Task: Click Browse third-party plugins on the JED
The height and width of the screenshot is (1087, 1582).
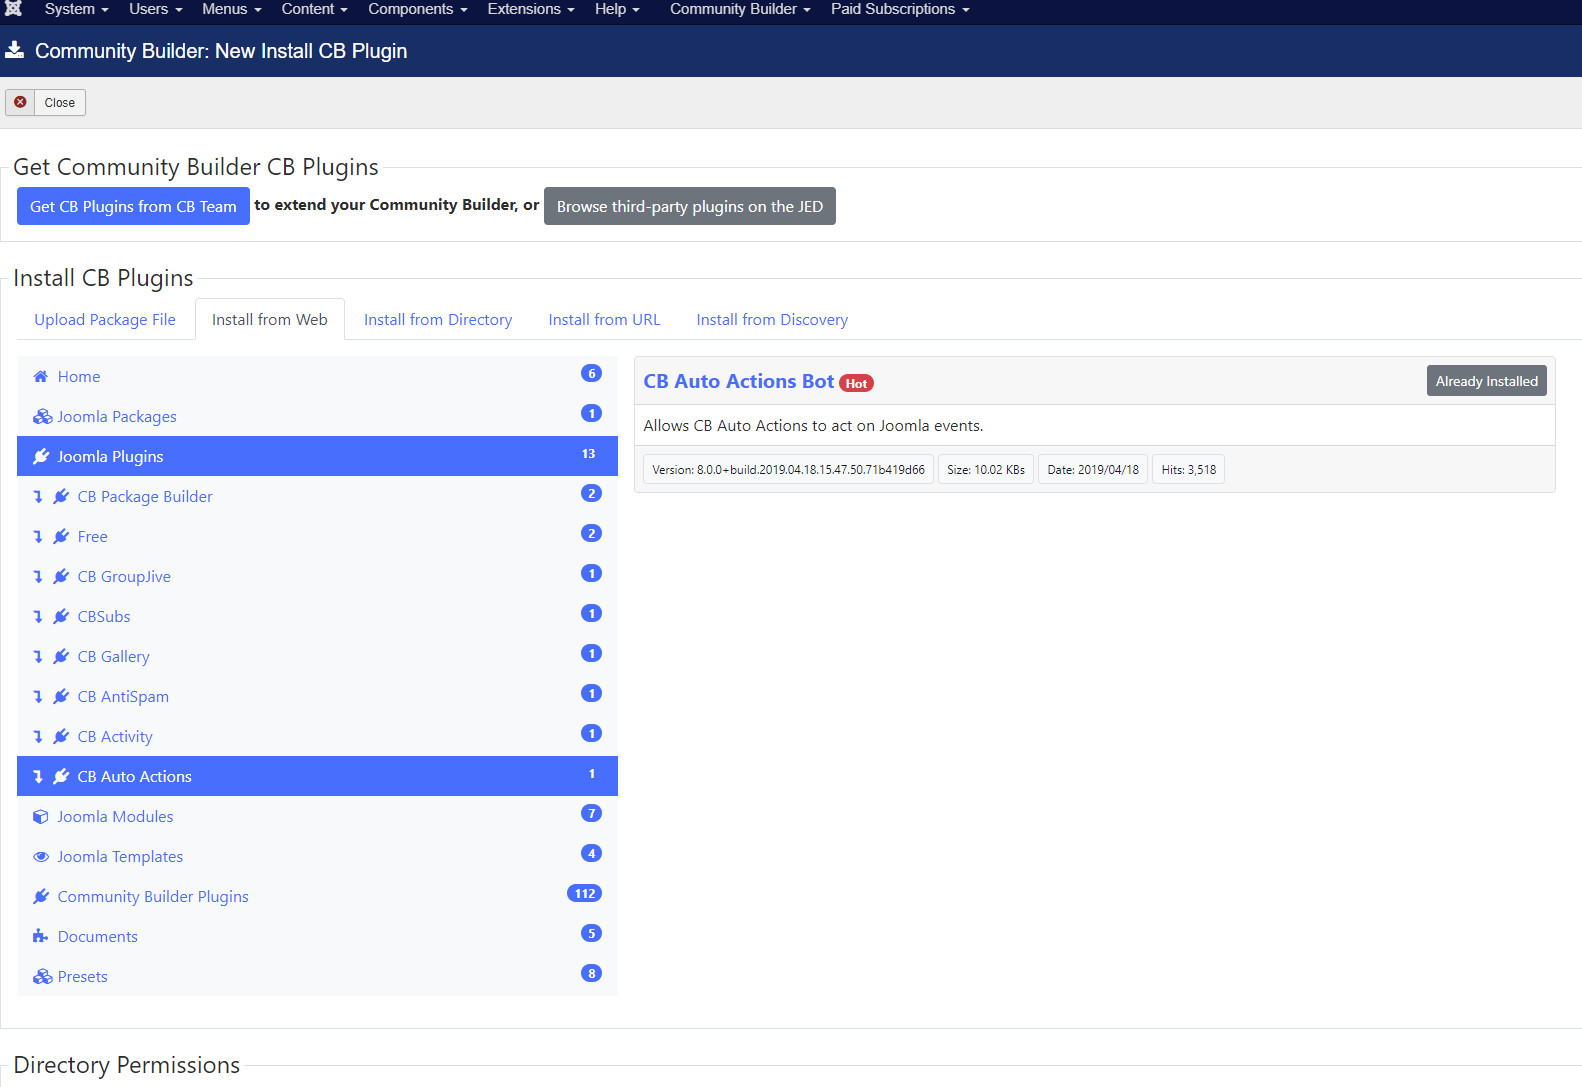Action: point(690,206)
